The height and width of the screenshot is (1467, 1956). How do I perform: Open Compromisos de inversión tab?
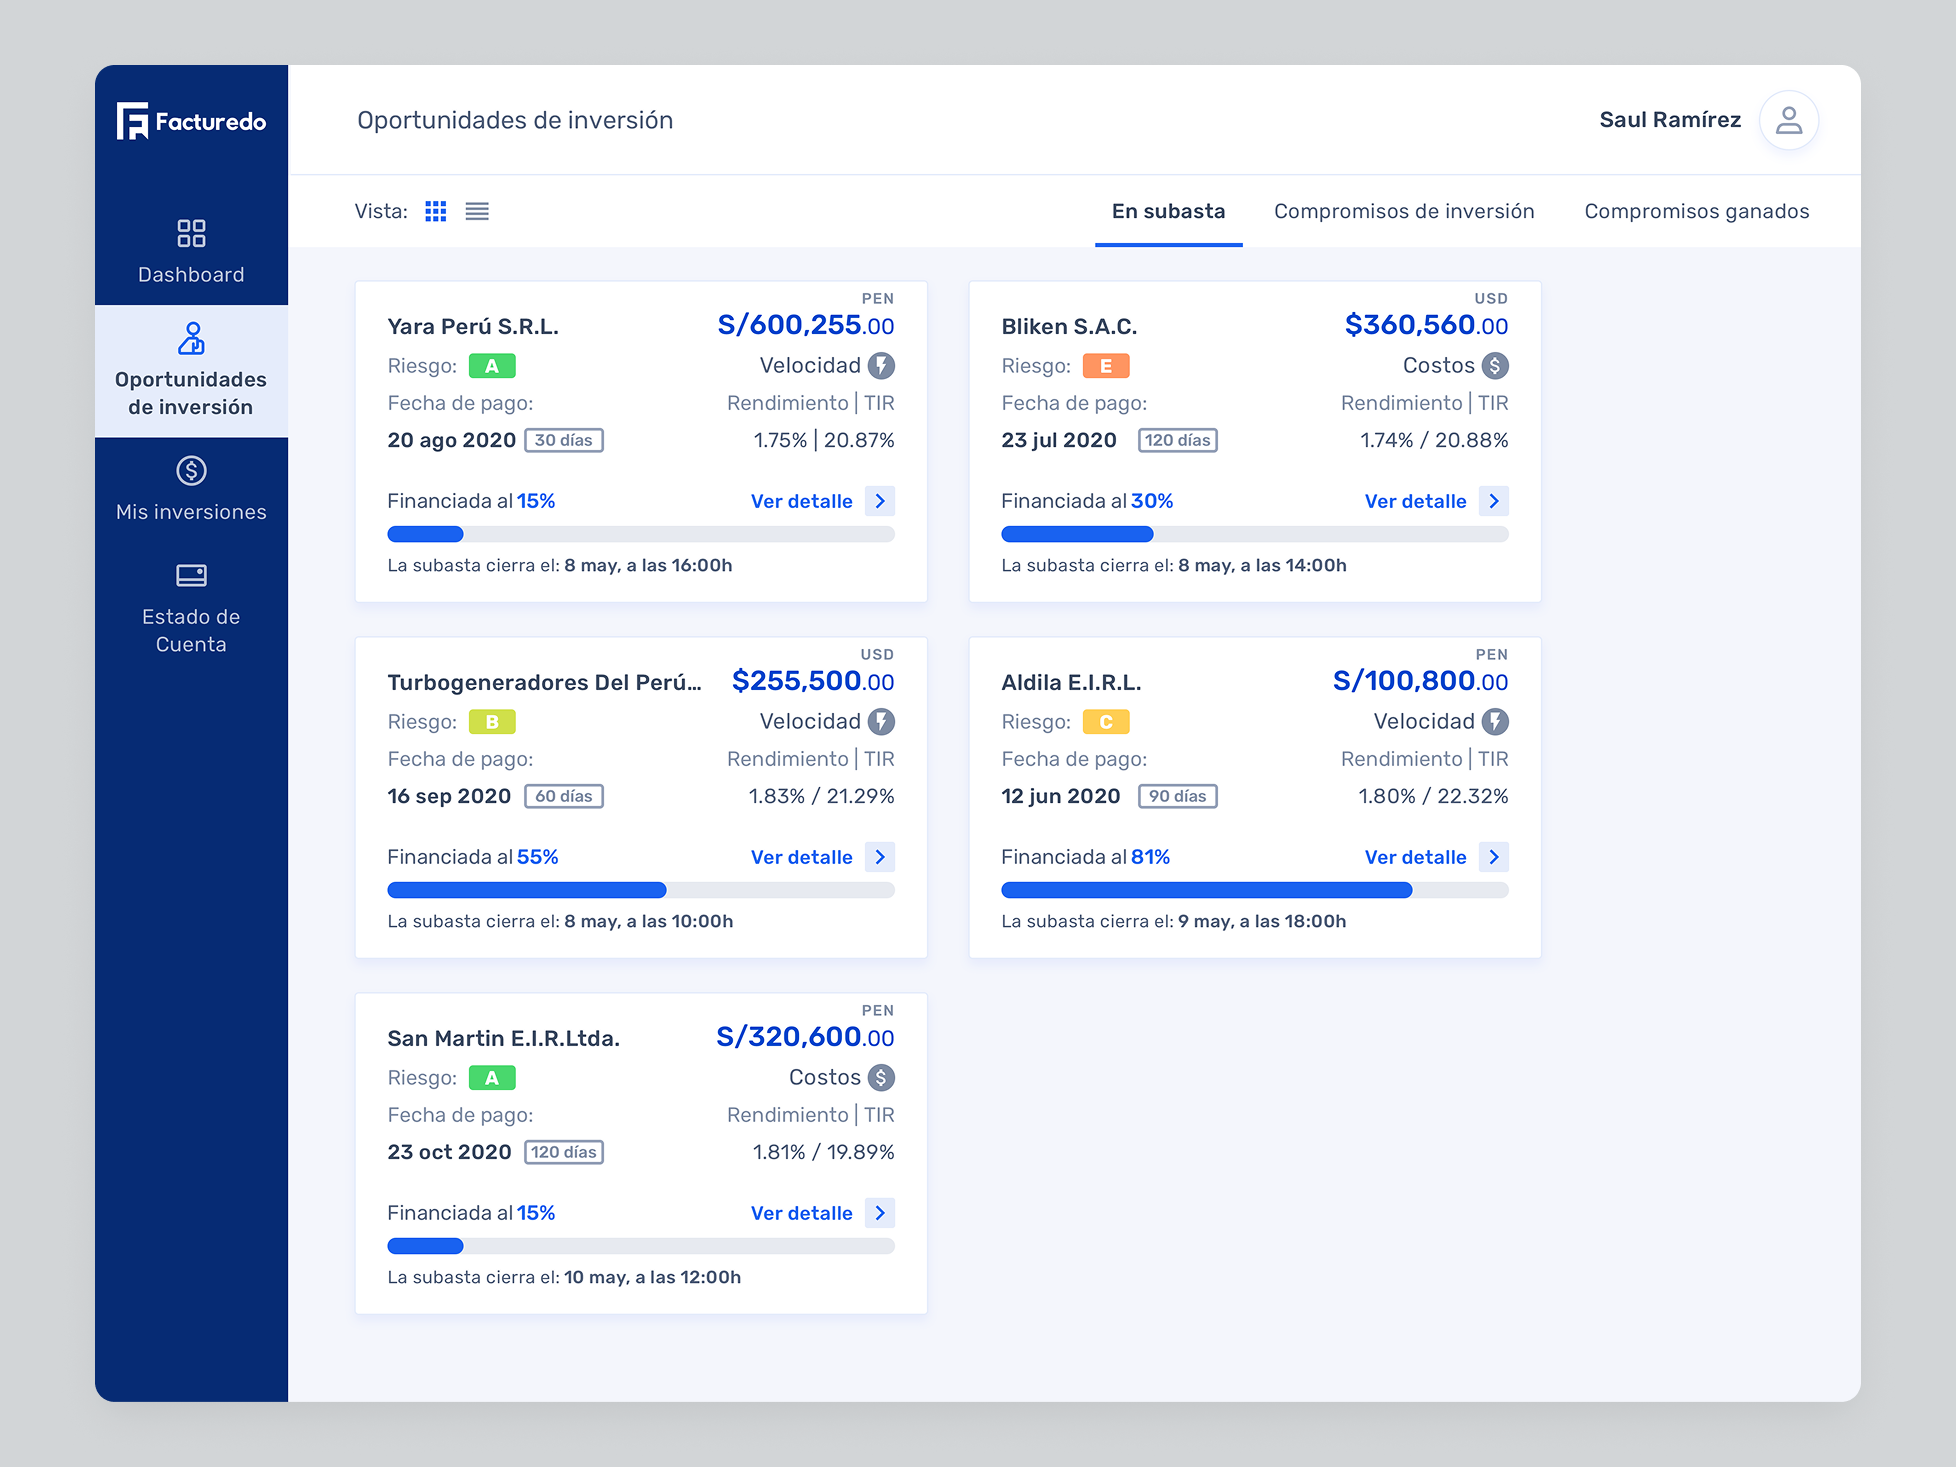(1404, 211)
